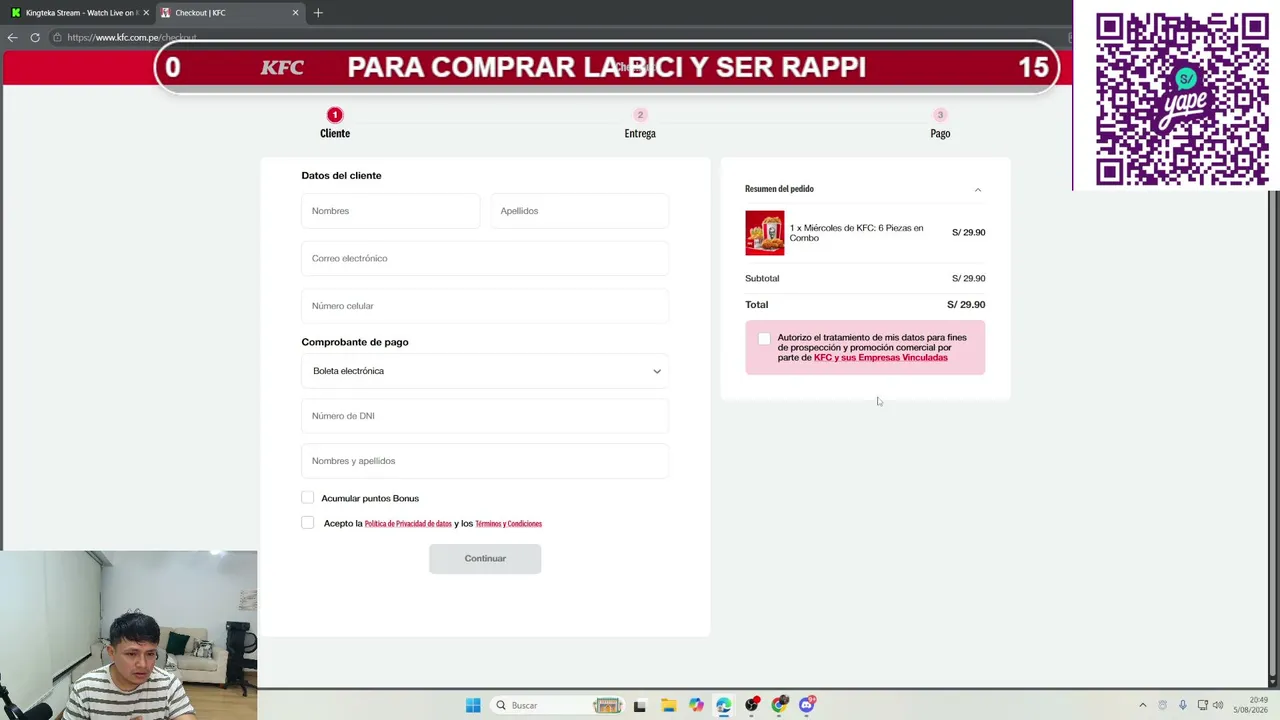Launch Copilot from the taskbar
The height and width of the screenshot is (720, 1280).
(x=696, y=705)
